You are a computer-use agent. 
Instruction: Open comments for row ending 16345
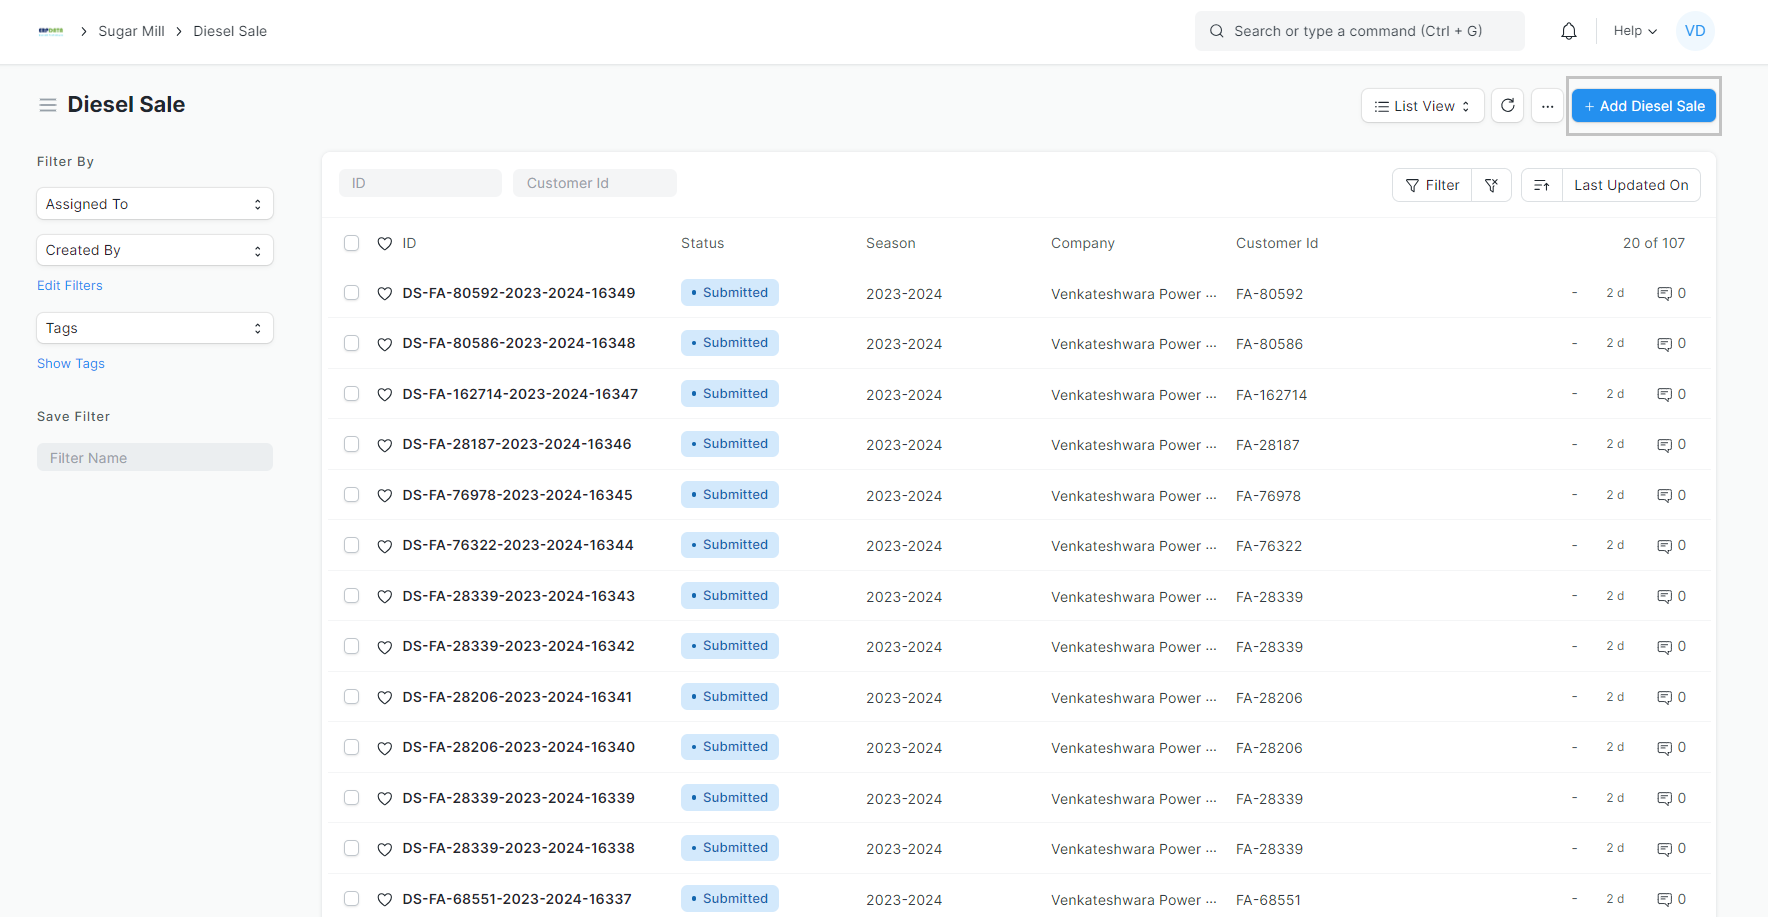click(x=1671, y=496)
